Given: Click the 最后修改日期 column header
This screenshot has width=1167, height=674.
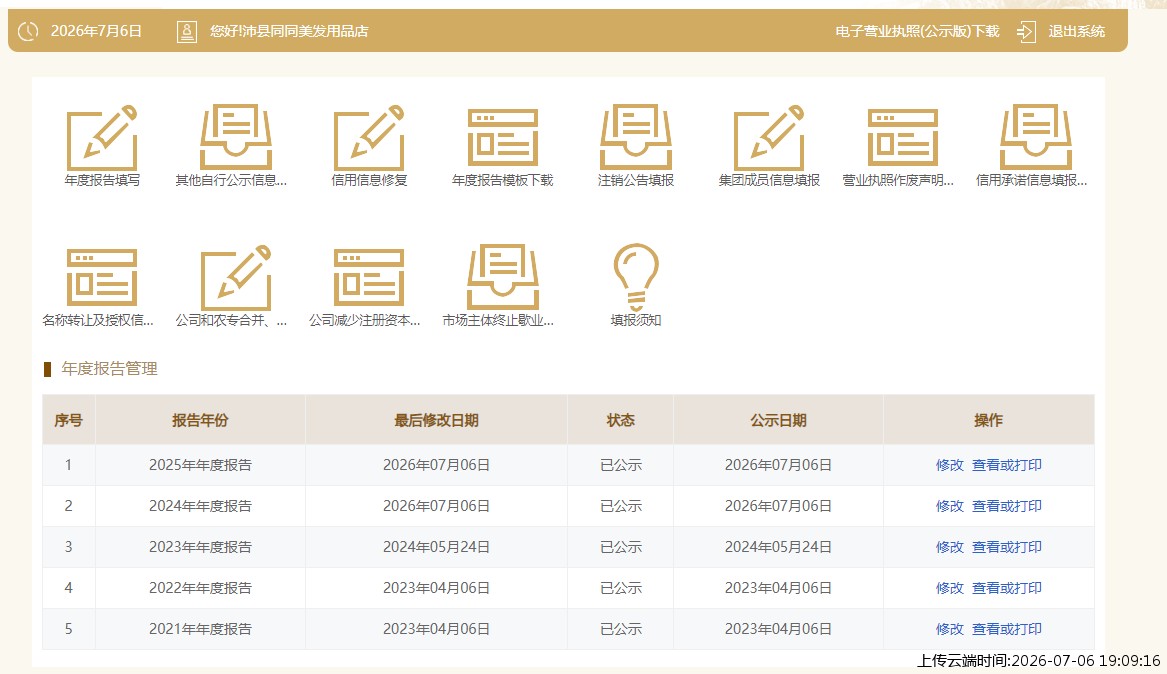Looking at the screenshot, I should pyautogui.click(x=436, y=420).
